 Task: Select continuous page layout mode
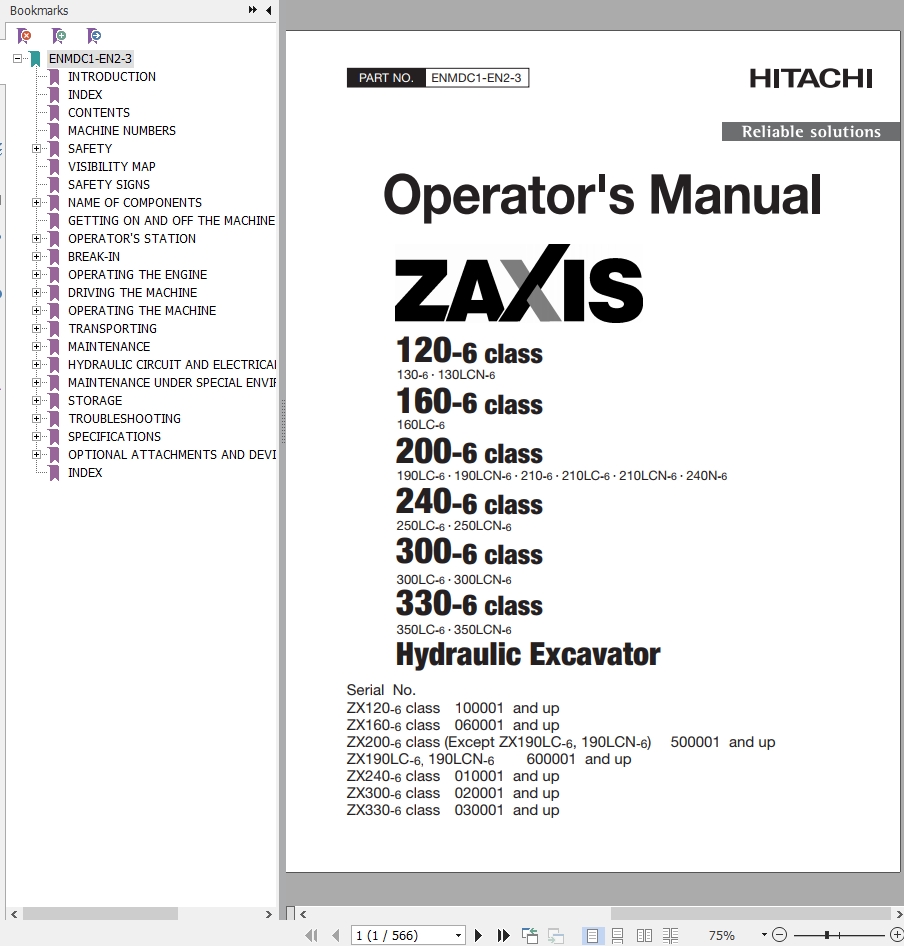click(x=617, y=935)
